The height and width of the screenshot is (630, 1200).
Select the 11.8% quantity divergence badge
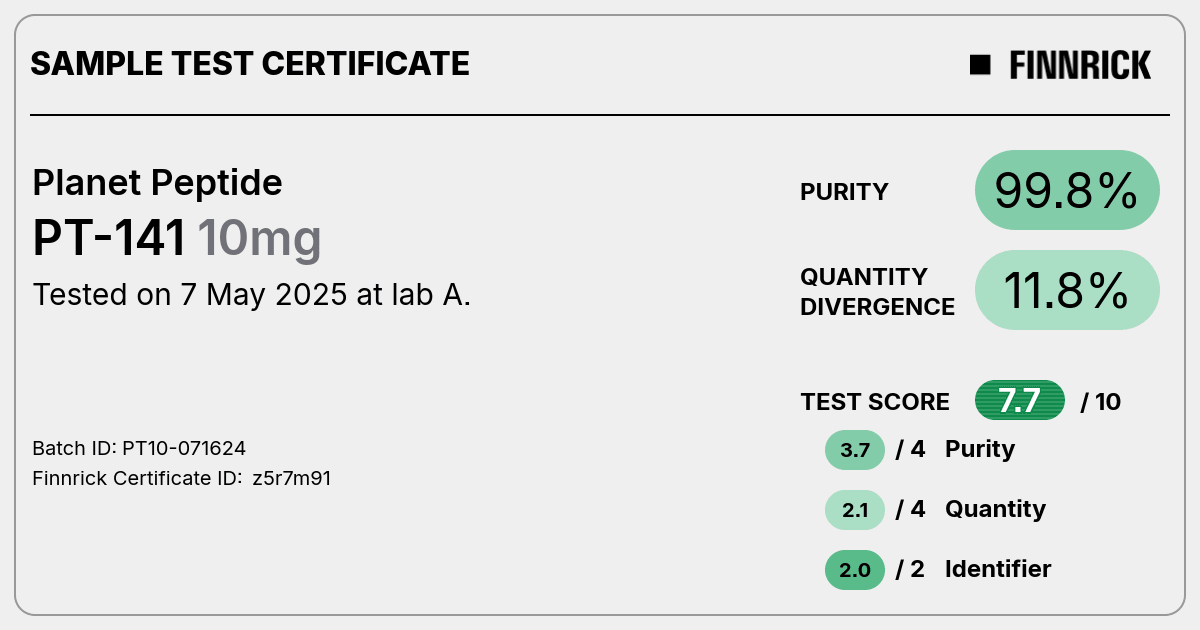(x=1067, y=290)
